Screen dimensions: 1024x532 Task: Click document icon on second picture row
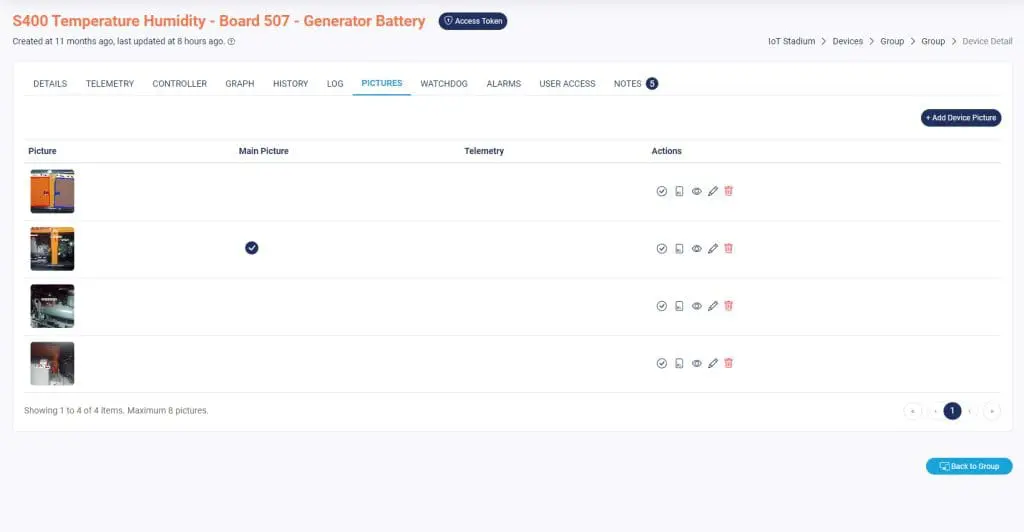click(x=679, y=248)
